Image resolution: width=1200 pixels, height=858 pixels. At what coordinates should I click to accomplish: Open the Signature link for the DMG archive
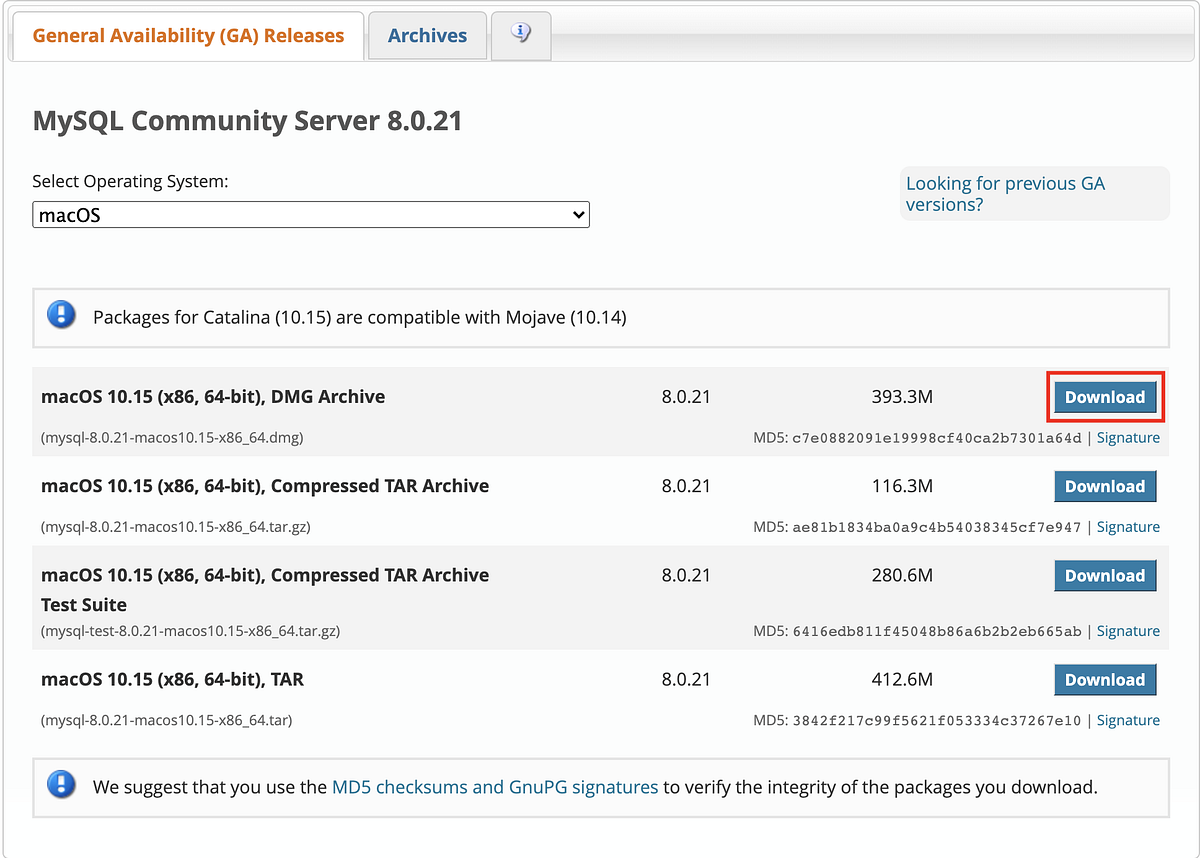[x=1128, y=437]
